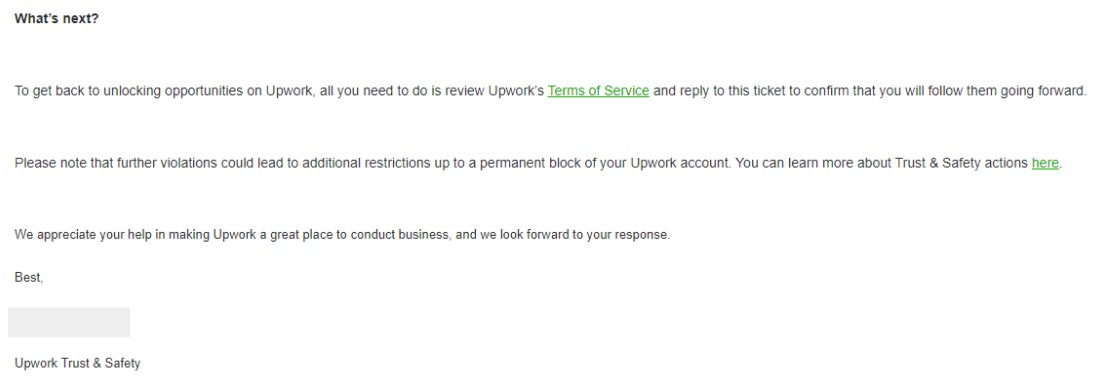Open the Terms of Service link
This screenshot has width=1099, height=384.
(598, 91)
